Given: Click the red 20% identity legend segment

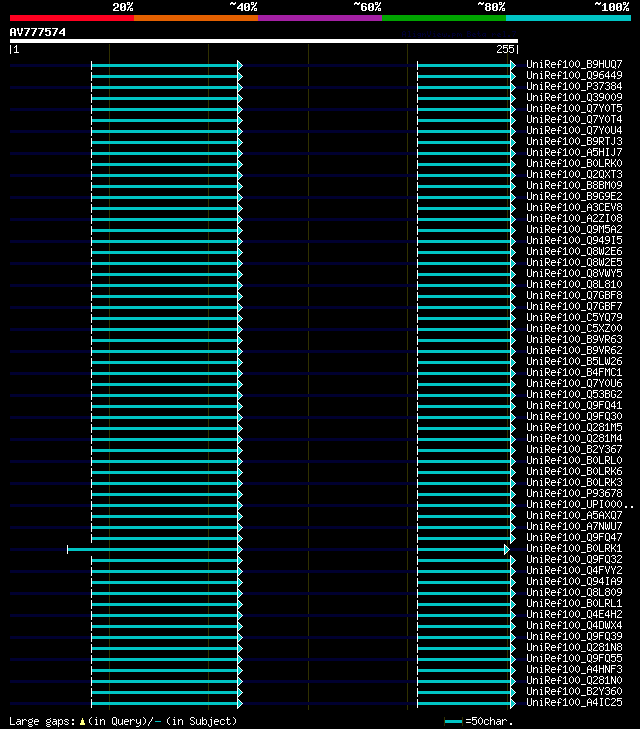Looking at the screenshot, I should [72, 18].
